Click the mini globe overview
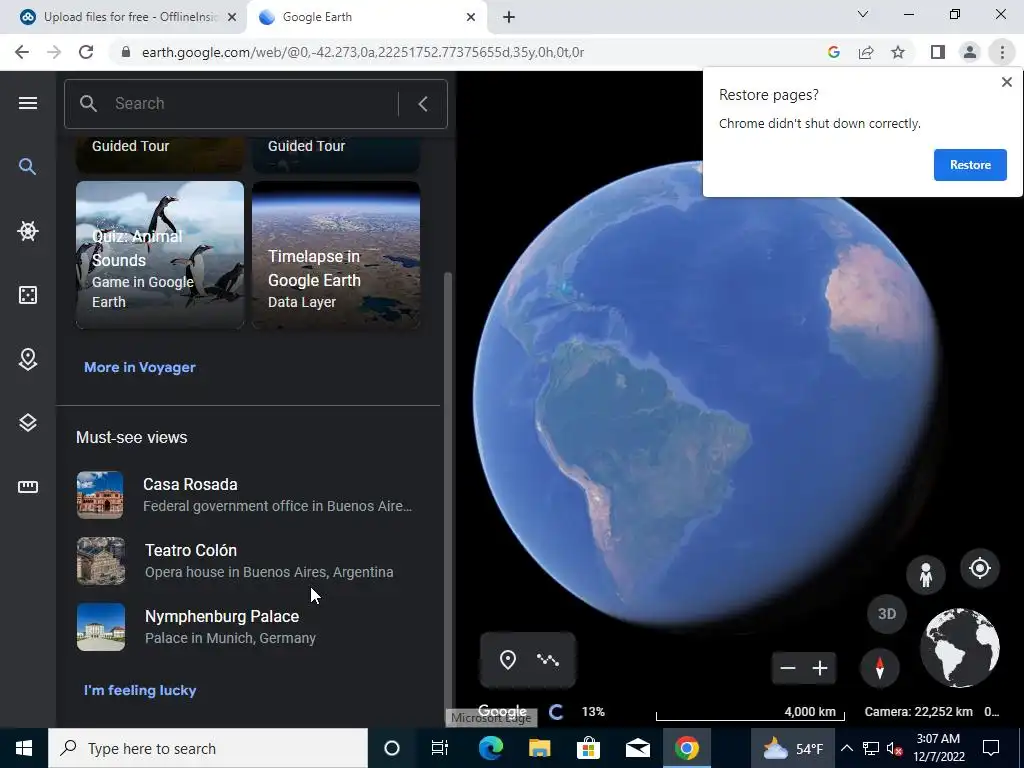The width and height of the screenshot is (1024, 768). 959,647
